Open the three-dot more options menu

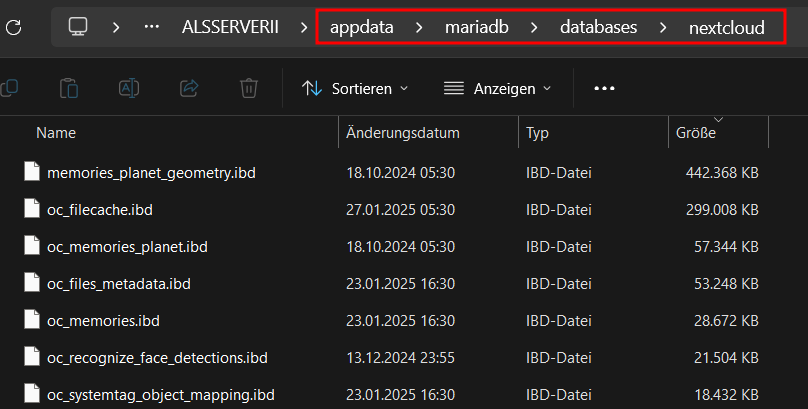(604, 89)
